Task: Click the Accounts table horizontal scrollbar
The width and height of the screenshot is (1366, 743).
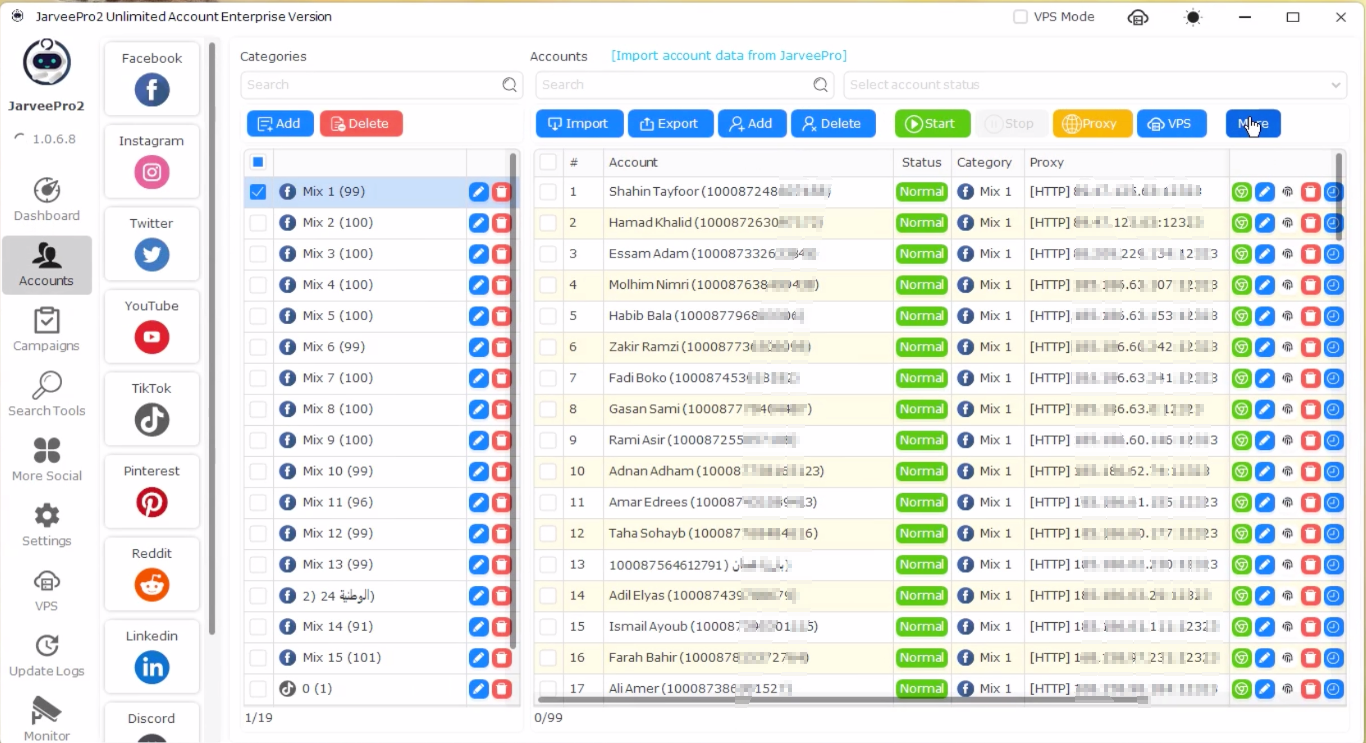Action: (x=843, y=700)
